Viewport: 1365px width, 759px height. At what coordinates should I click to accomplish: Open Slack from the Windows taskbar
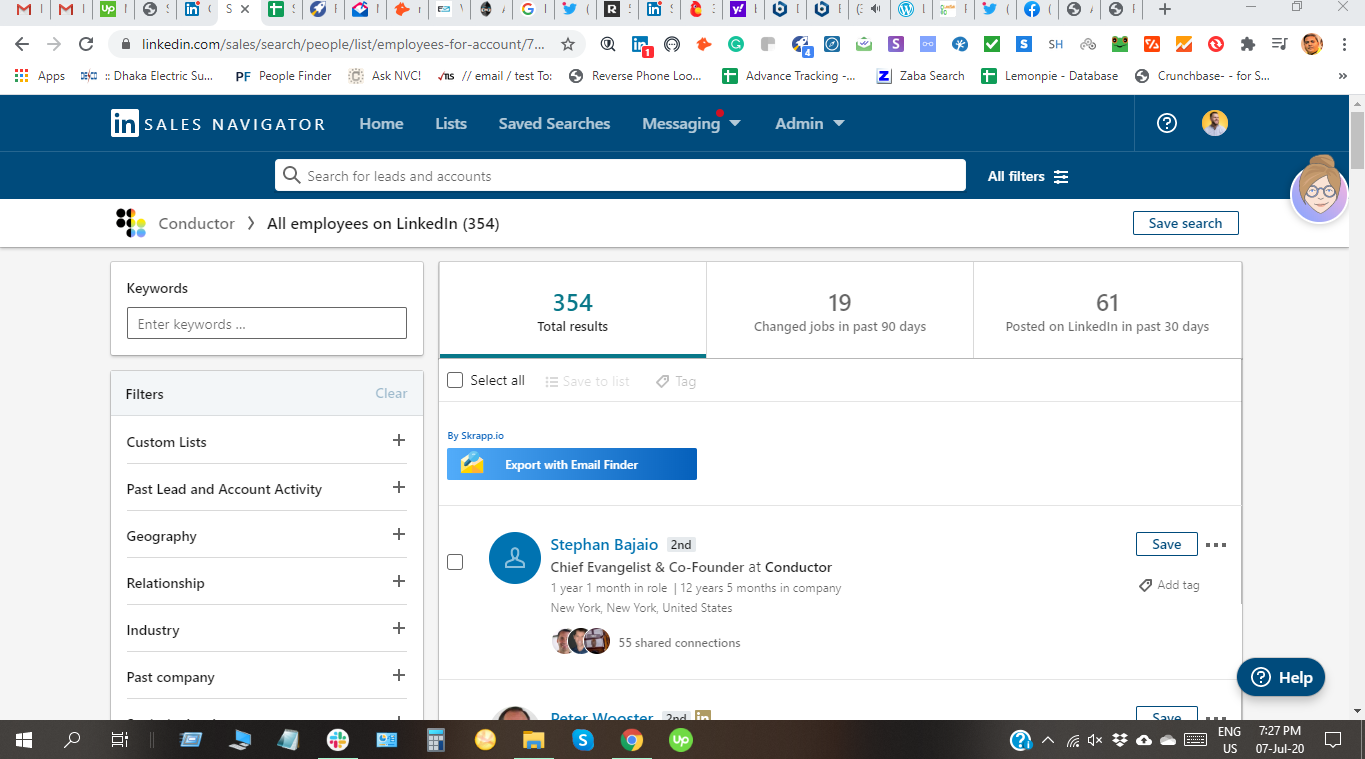338,740
